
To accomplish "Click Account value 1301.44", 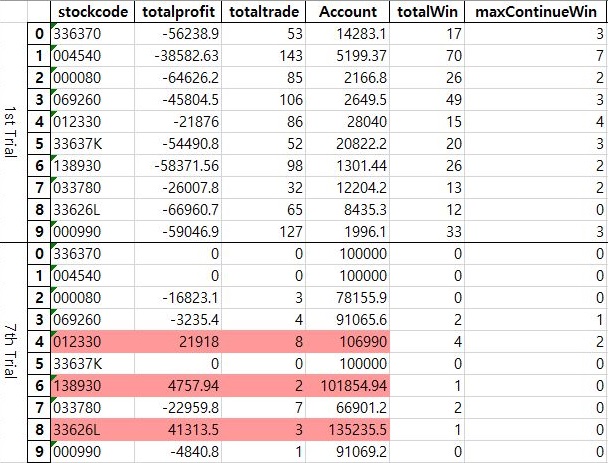I will 347,166.
